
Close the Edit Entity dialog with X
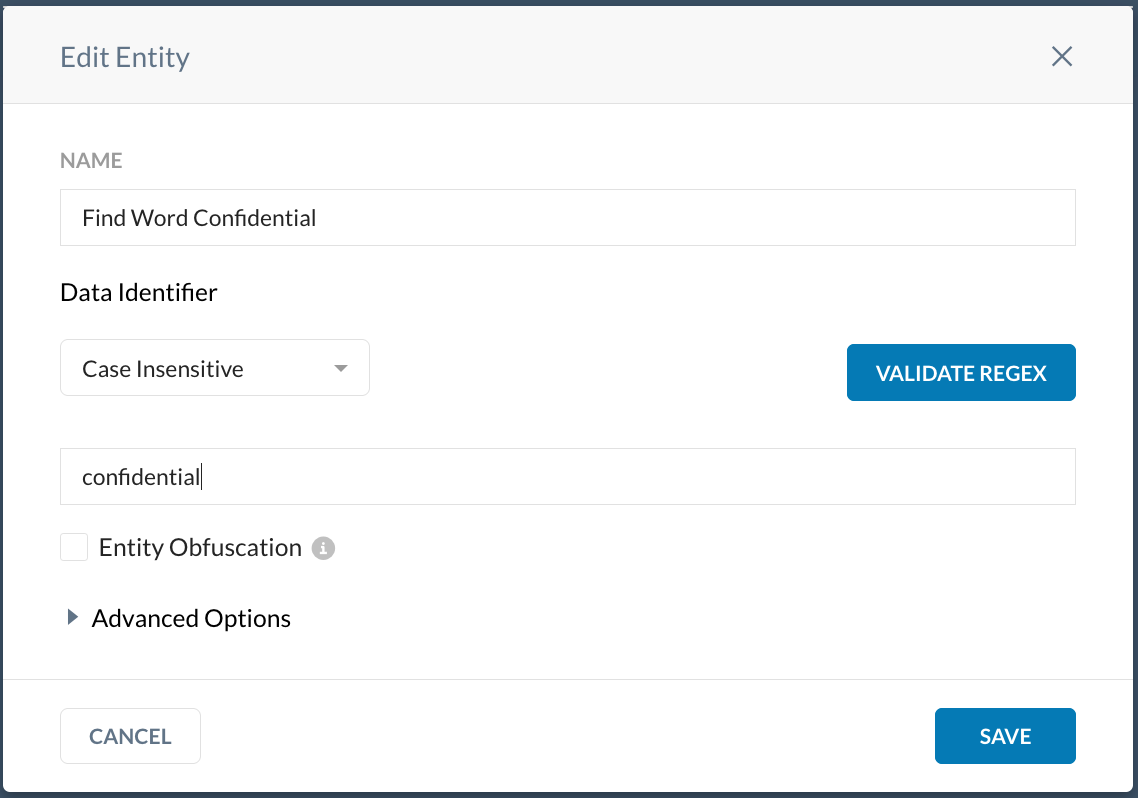pos(1062,57)
